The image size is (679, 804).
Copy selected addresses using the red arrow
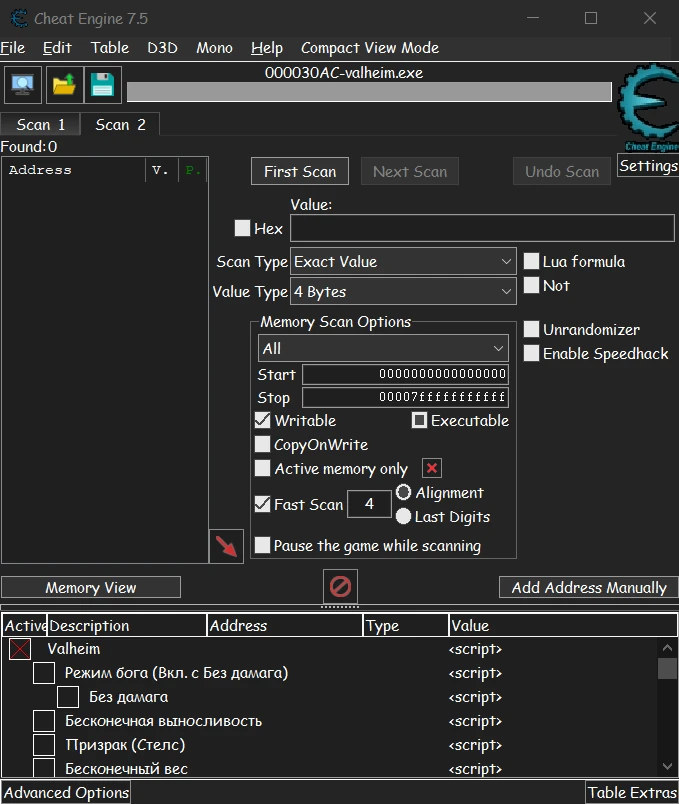click(x=226, y=546)
